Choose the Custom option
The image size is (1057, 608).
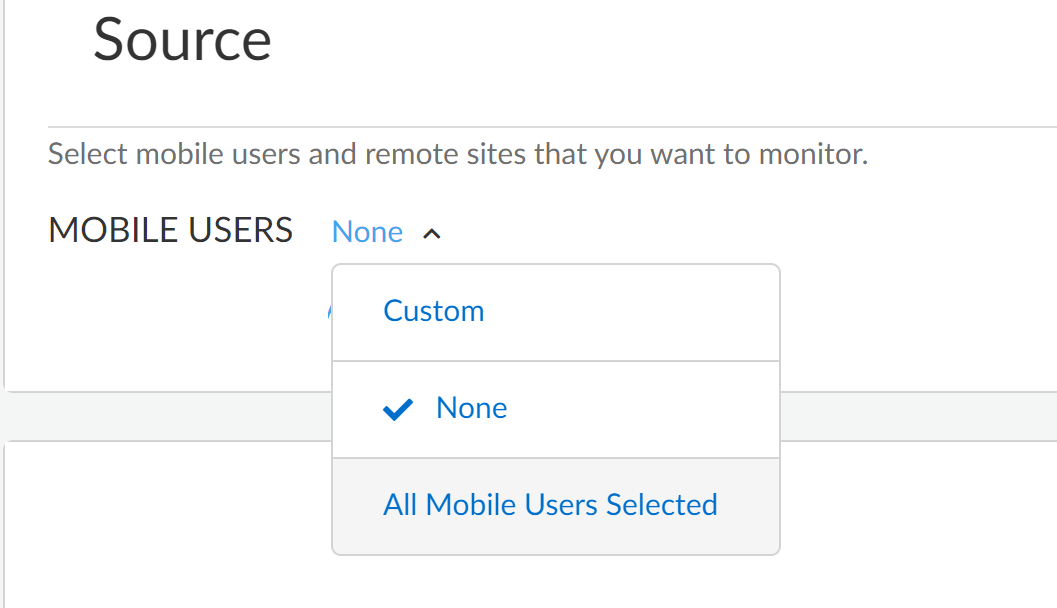pyautogui.click(x=433, y=311)
